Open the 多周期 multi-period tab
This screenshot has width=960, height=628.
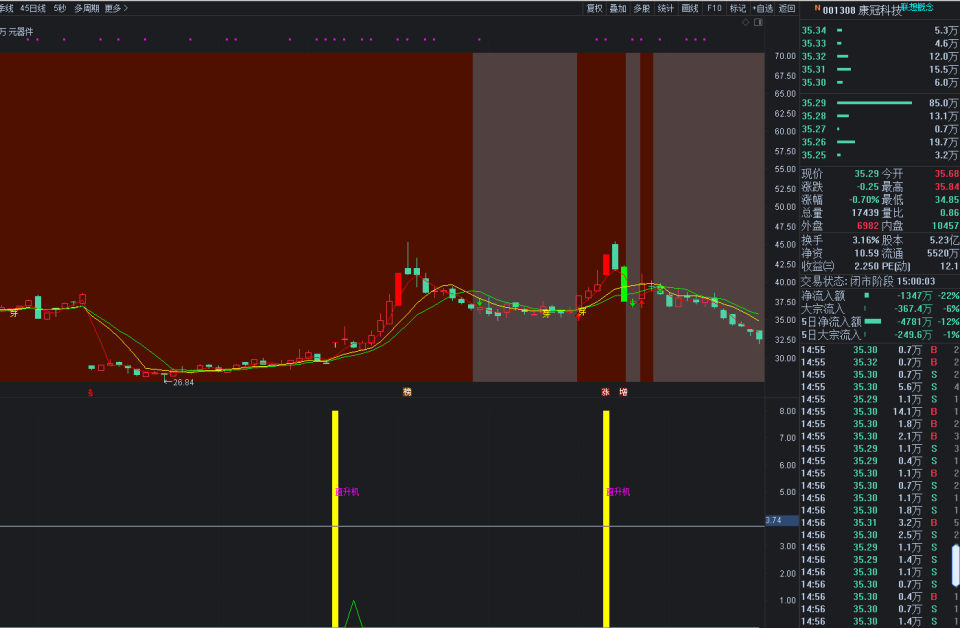pyautogui.click(x=86, y=8)
